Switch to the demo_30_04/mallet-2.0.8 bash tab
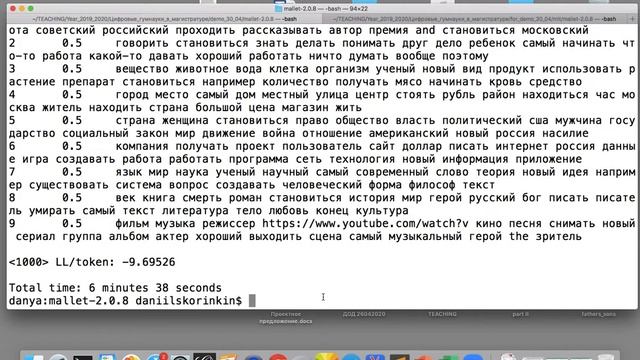The width and height of the screenshot is (640, 360). pyautogui.click(x=164, y=19)
